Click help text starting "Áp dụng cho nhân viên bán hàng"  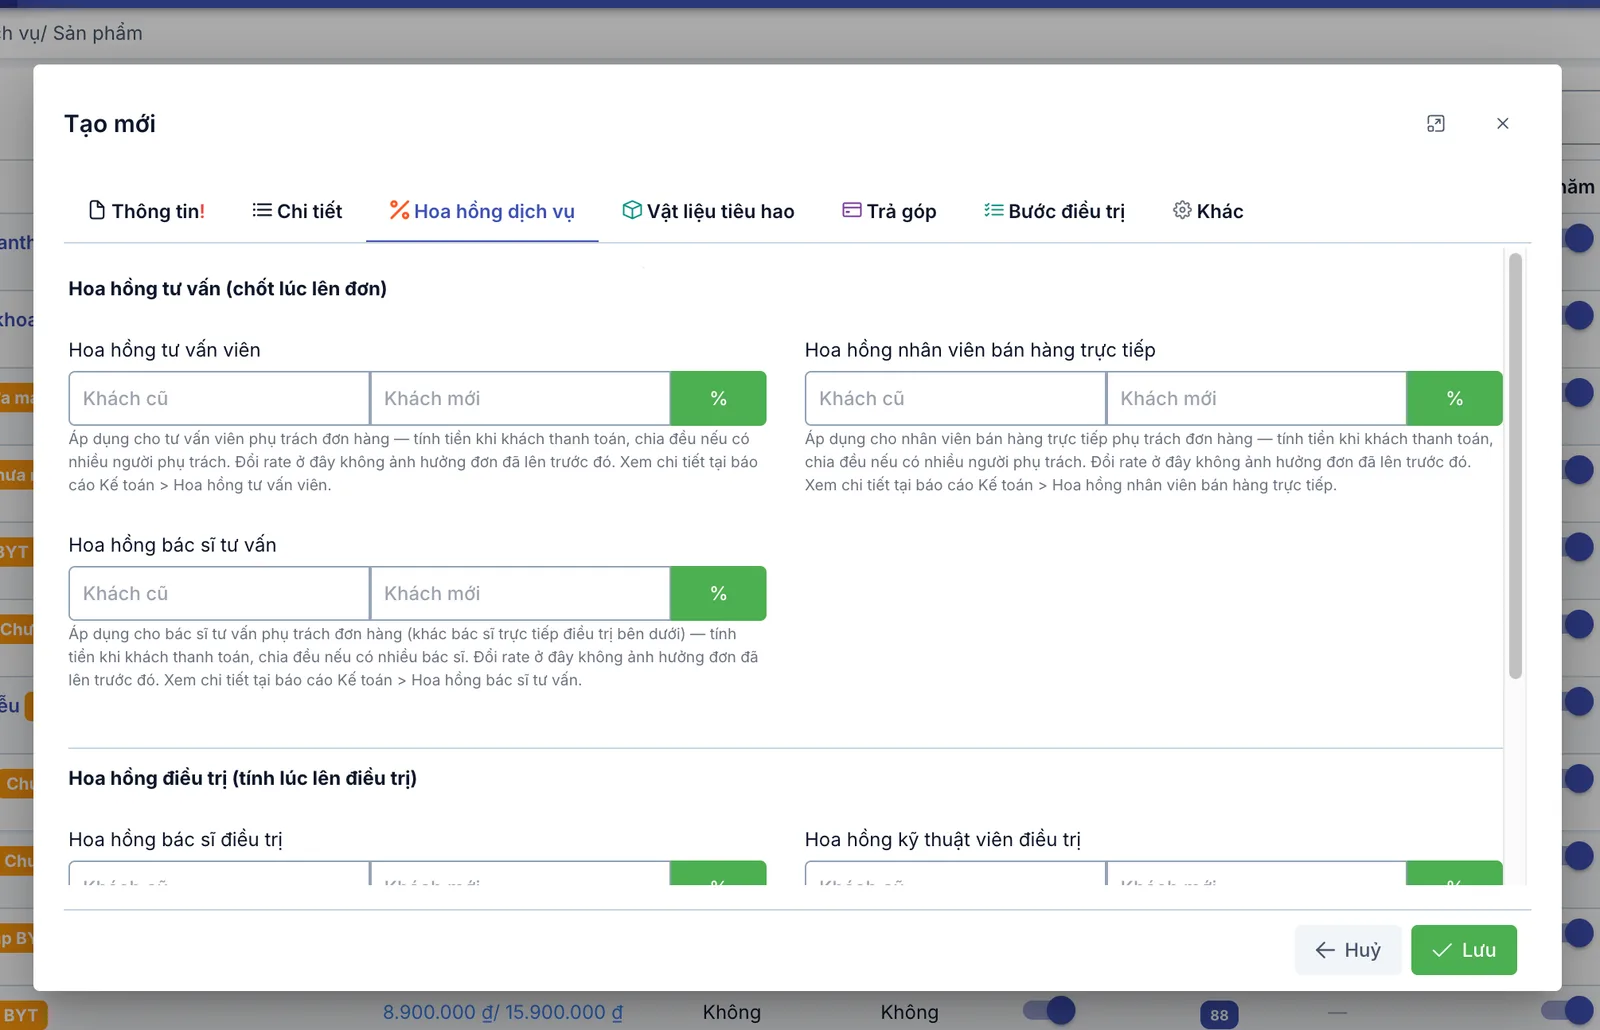[x=1149, y=462]
